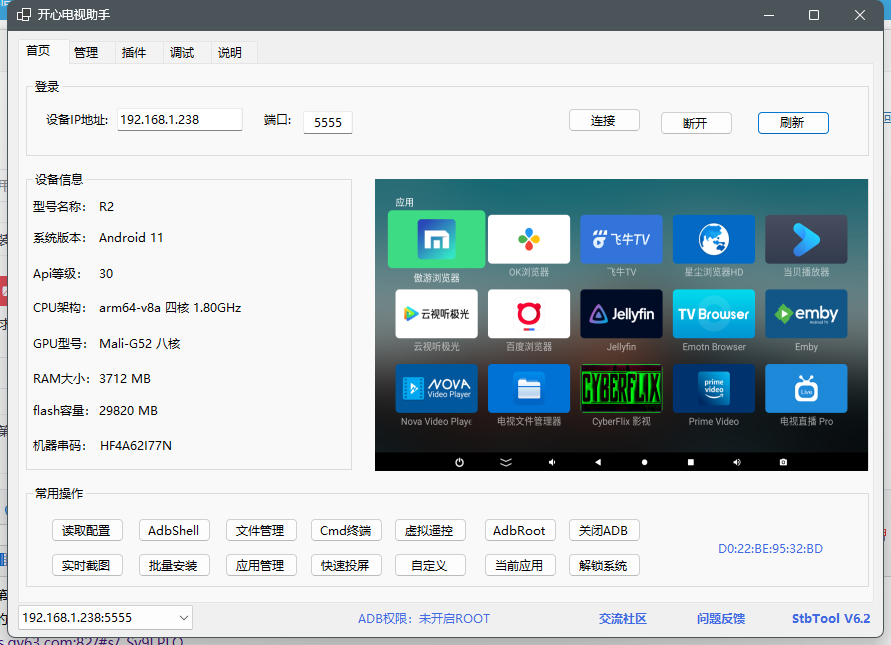Image resolution: width=891 pixels, height=645 pixels.
Task: Click the 端口 port input field
Action: point(330,122)
